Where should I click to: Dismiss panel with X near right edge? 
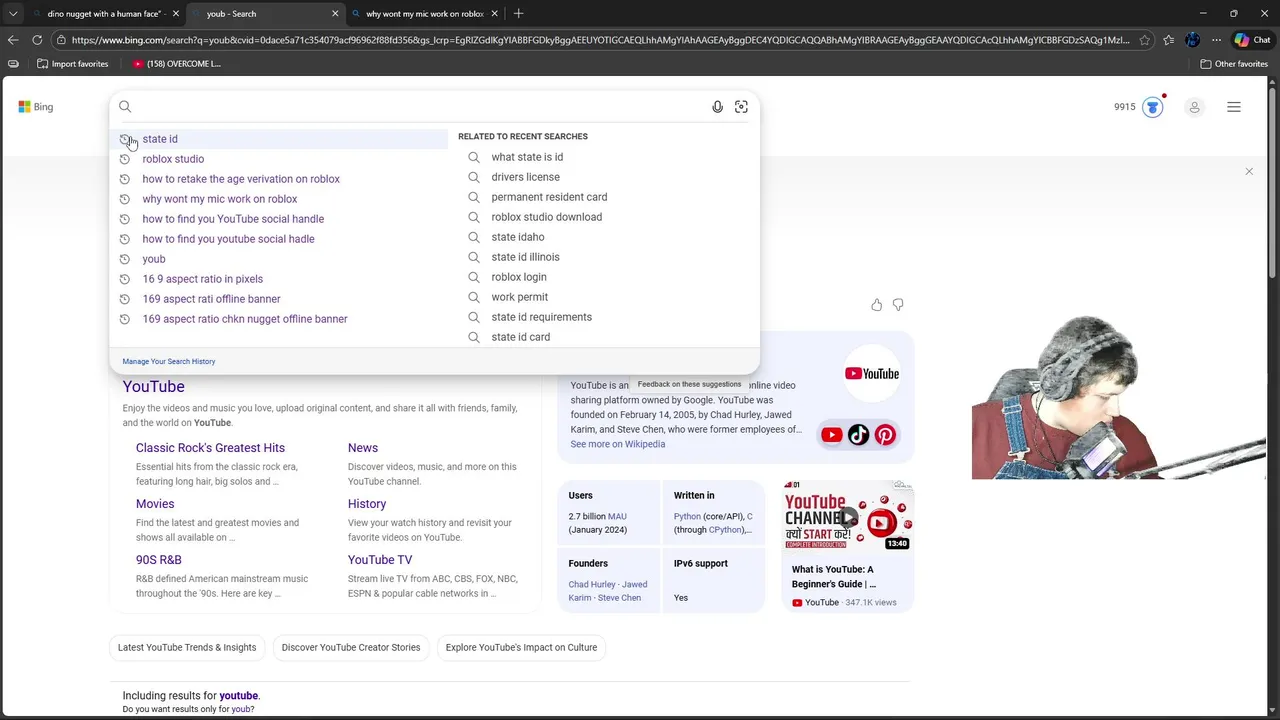click(x=1249, y=172)
